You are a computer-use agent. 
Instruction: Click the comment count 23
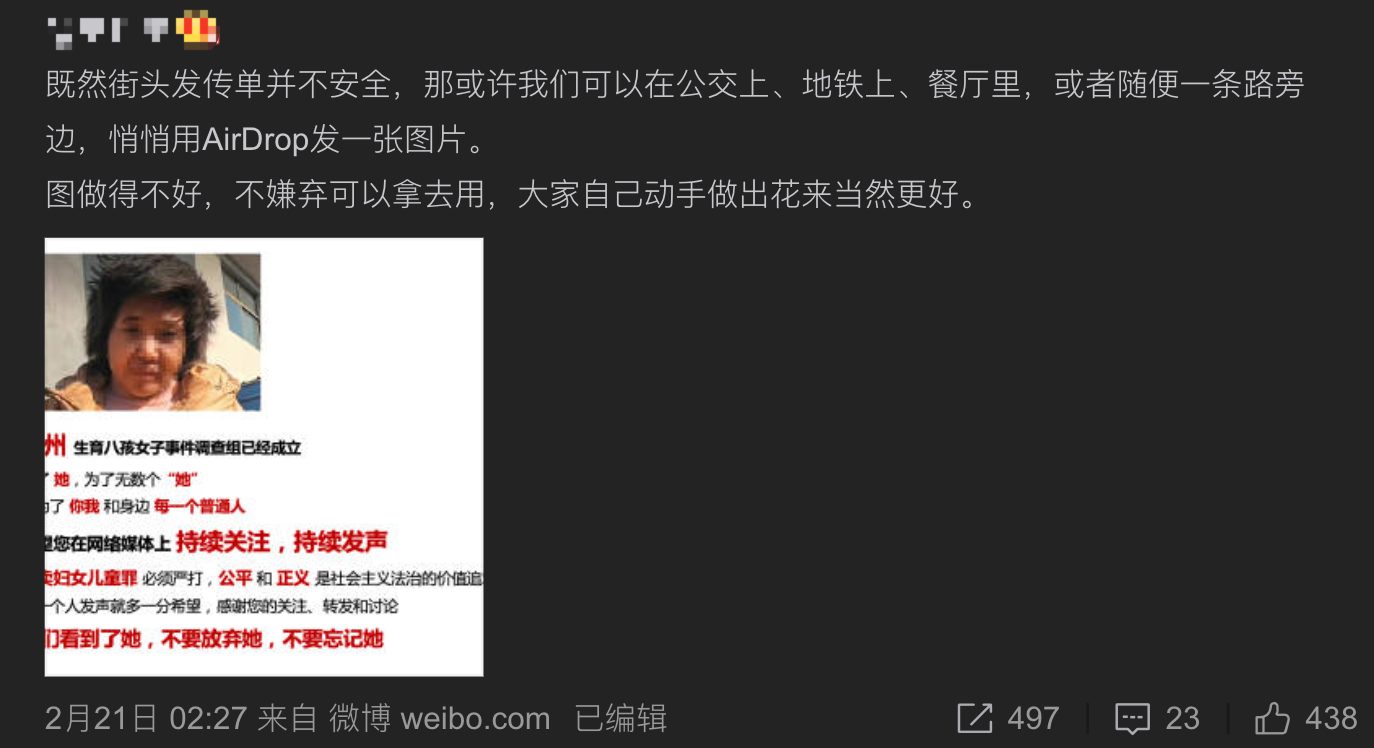[x=1182, y=718]
